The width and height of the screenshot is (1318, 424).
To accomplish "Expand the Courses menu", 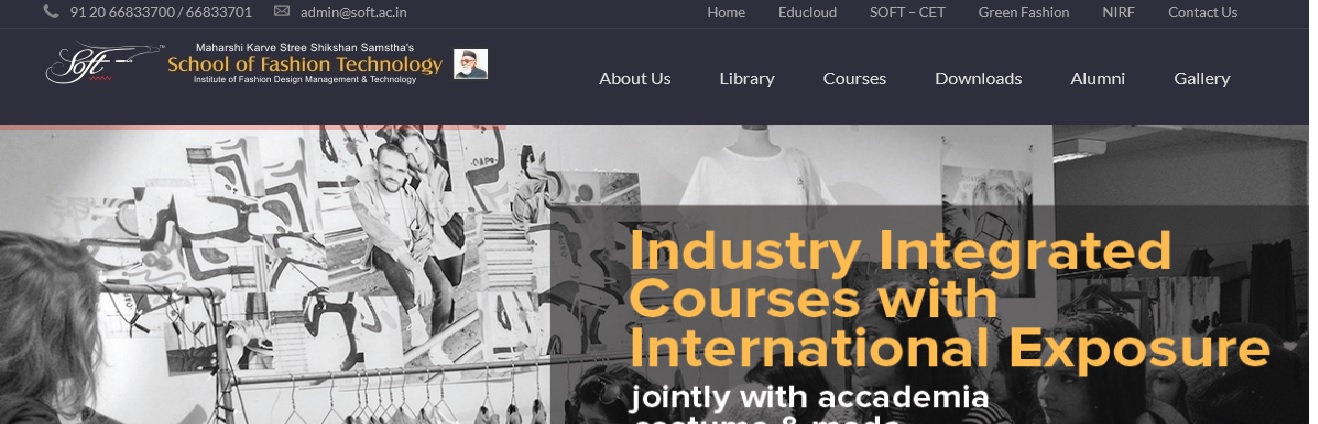I will tap(855, 78).
